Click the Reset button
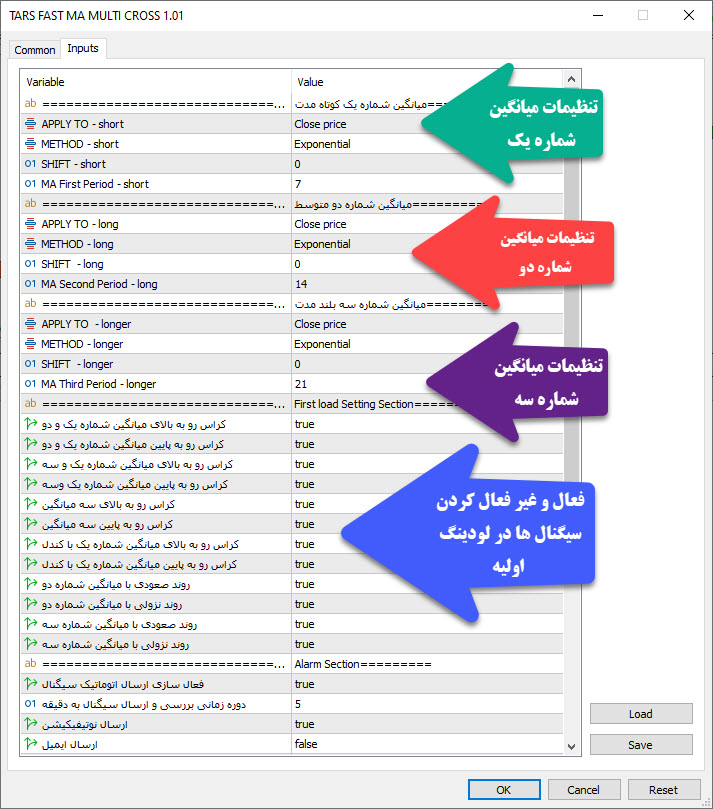 click(663, 790)
